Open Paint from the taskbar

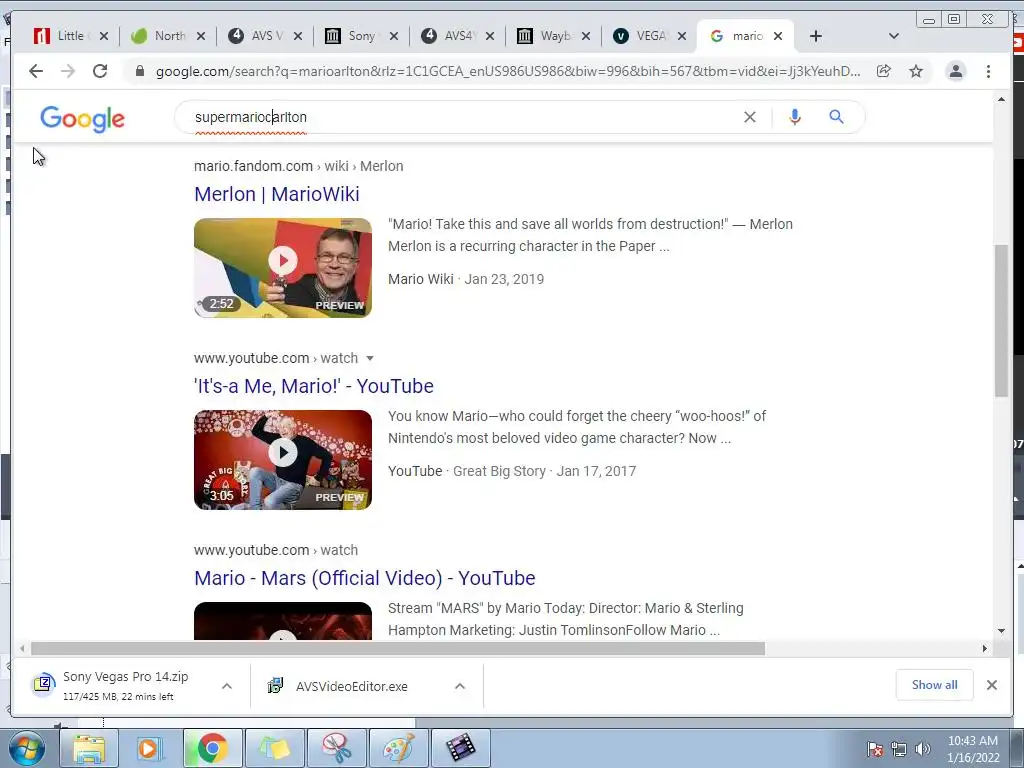[x=398, y=748]
